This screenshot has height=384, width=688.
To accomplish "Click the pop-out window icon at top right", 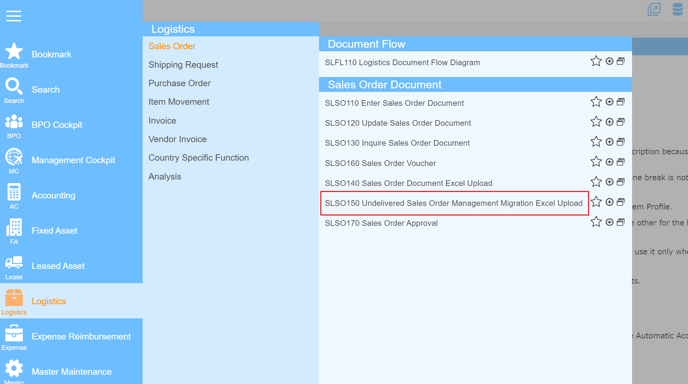I will tap(654, 9).
